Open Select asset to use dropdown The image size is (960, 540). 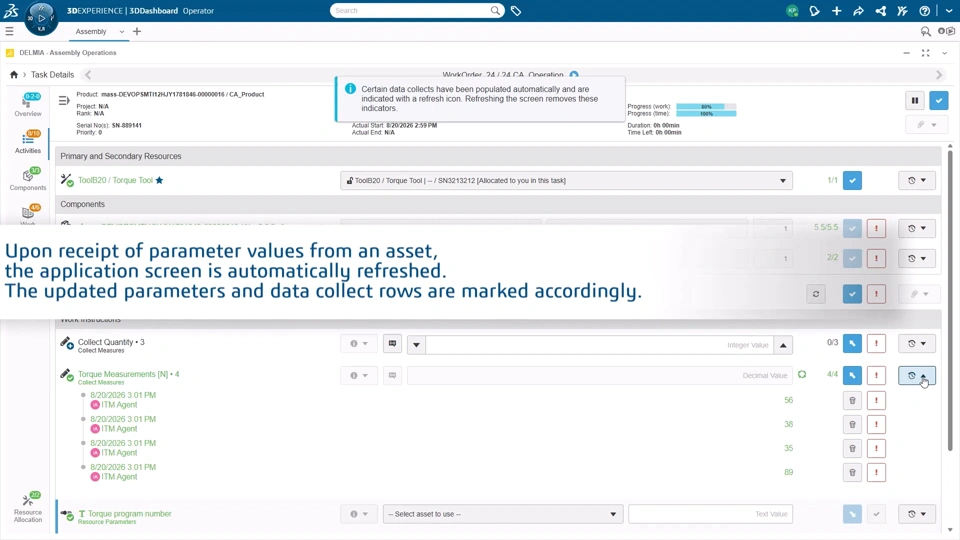(503, 514)
